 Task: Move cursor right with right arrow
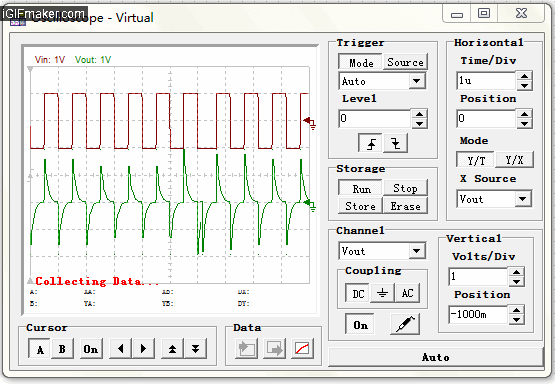[143, 349]
